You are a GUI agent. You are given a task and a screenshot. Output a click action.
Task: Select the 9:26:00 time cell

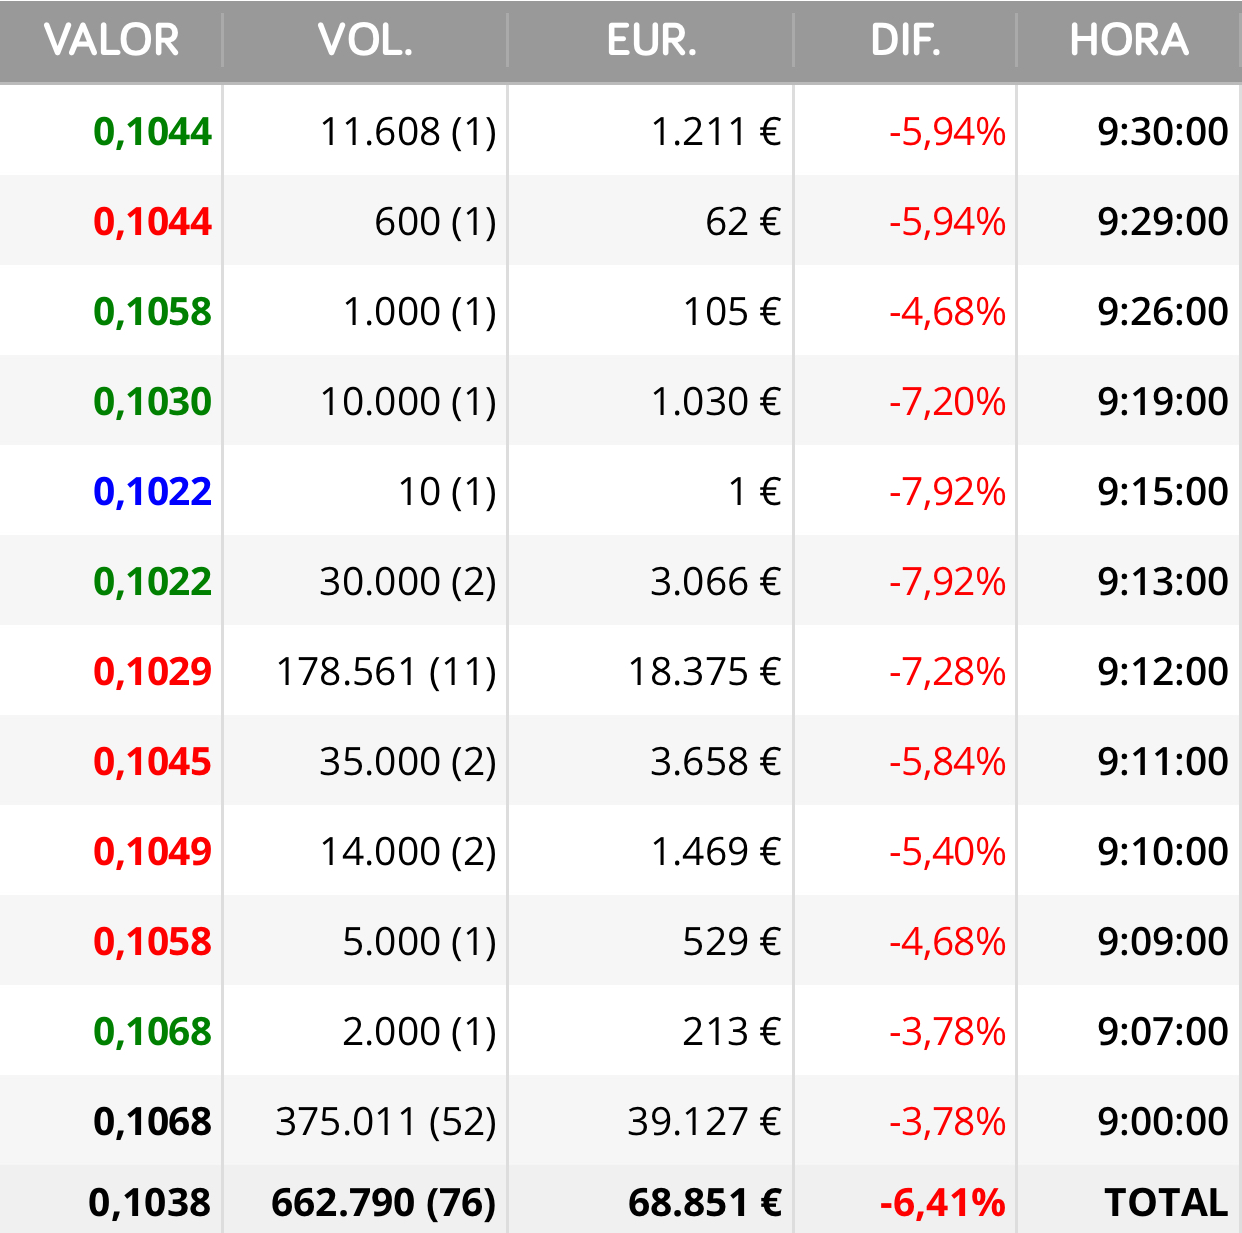(x=1163, y=311)
